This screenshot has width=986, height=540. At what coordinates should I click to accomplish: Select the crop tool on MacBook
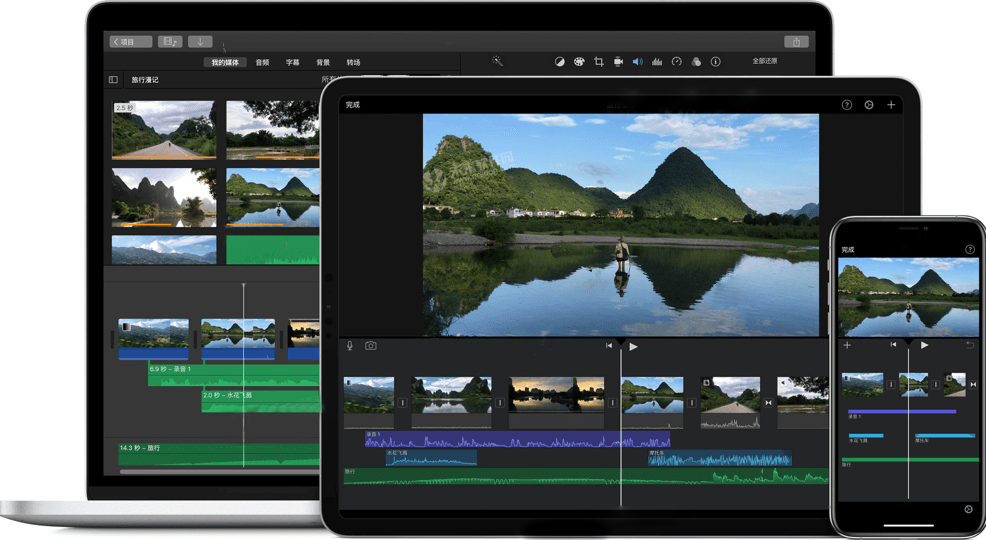coord(599,62)
